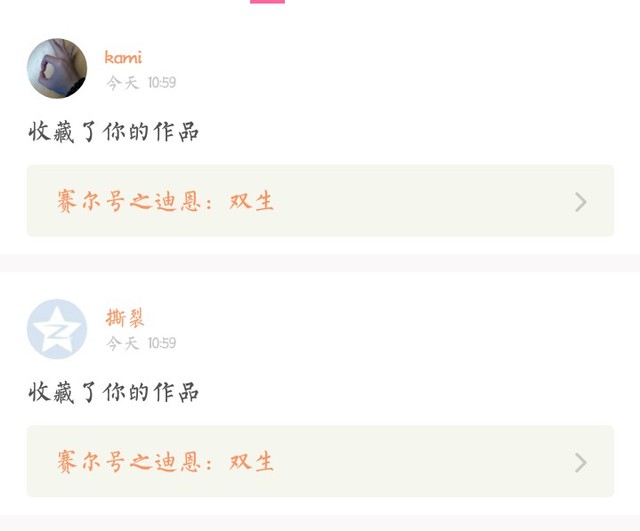The width and height of the screenshot is (640, 531).
Task: Select the 今天 10:59 timestamp under 撕裂
Action: (141, 343)
